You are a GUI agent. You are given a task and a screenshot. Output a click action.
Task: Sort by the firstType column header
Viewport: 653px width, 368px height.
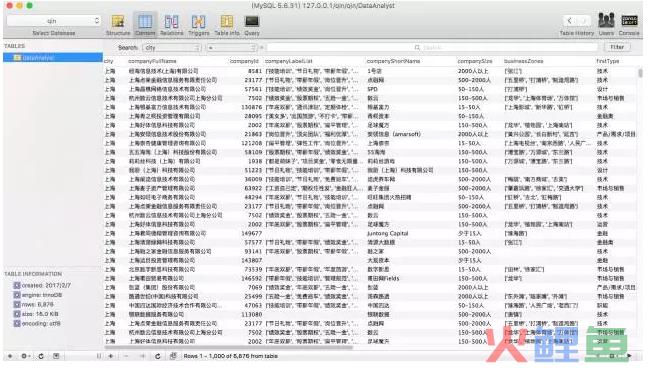pos(608,61)
